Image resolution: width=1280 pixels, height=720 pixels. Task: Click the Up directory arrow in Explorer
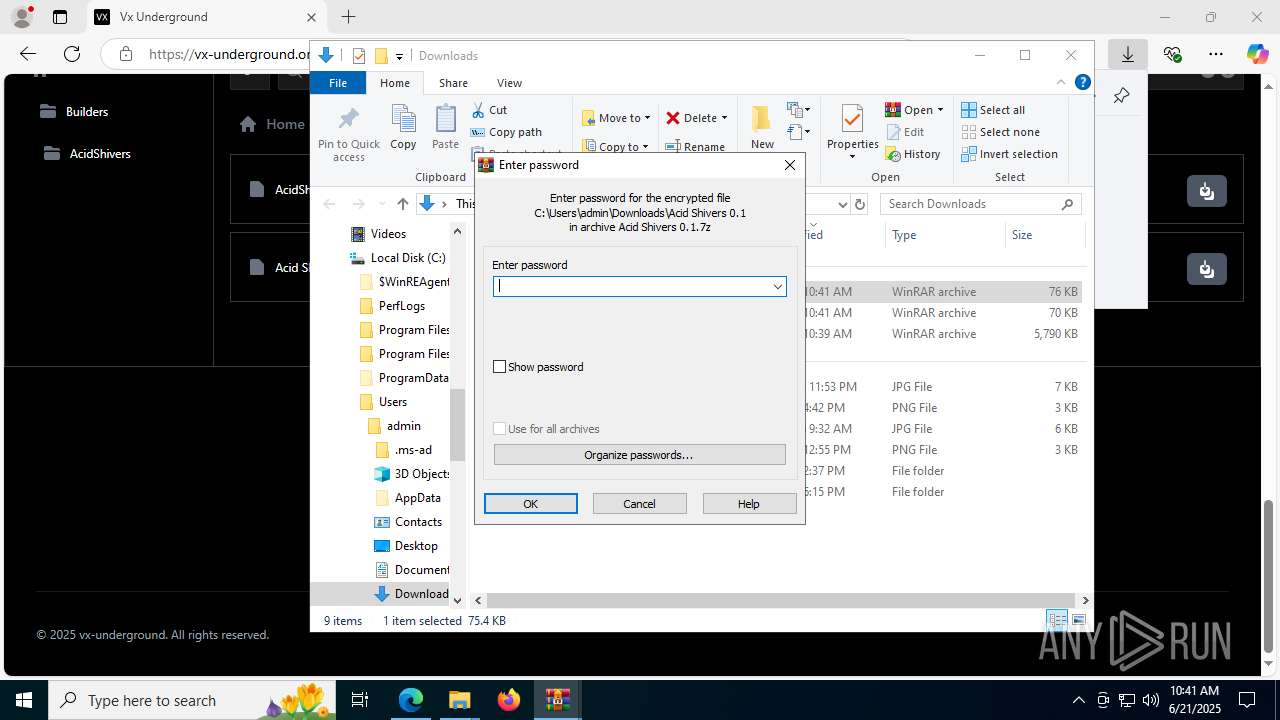pyautogui.click(x=403, y=204)
